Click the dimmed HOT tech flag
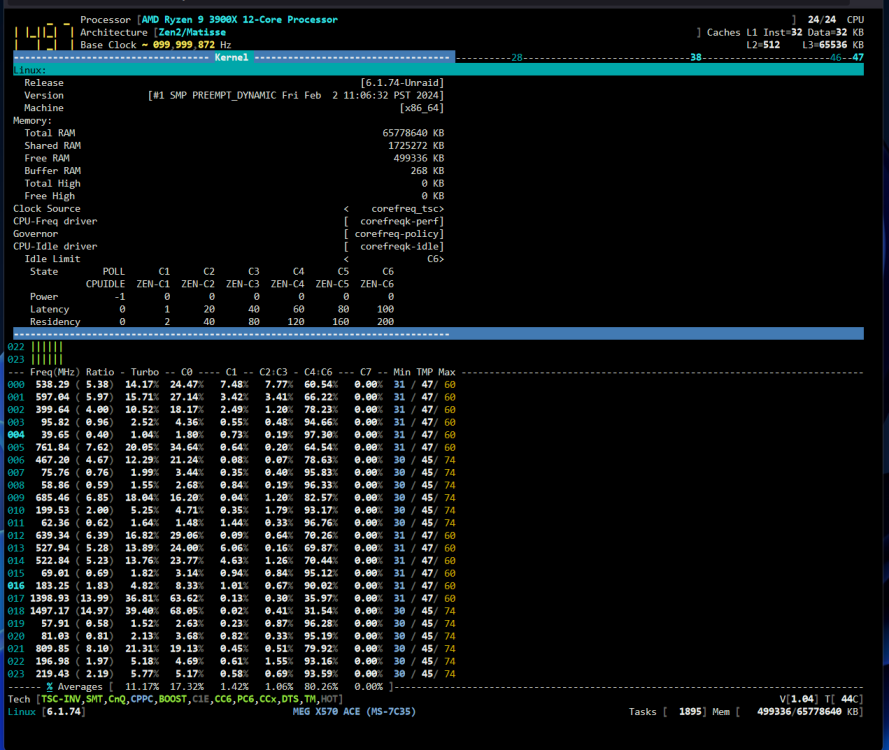The image size is (889, 750). (329, 700)
